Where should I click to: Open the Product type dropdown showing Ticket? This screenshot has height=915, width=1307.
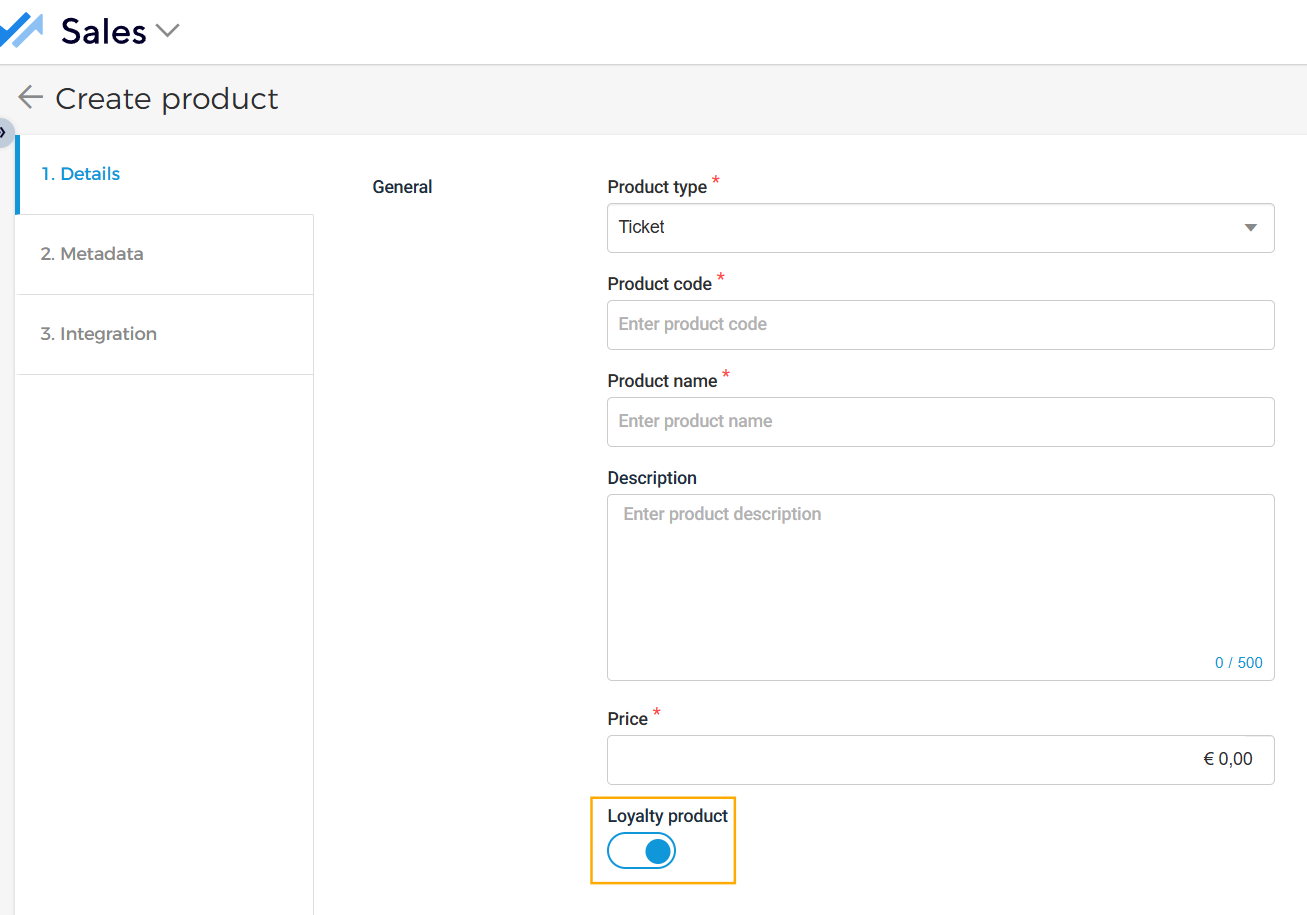coord(920,228)
